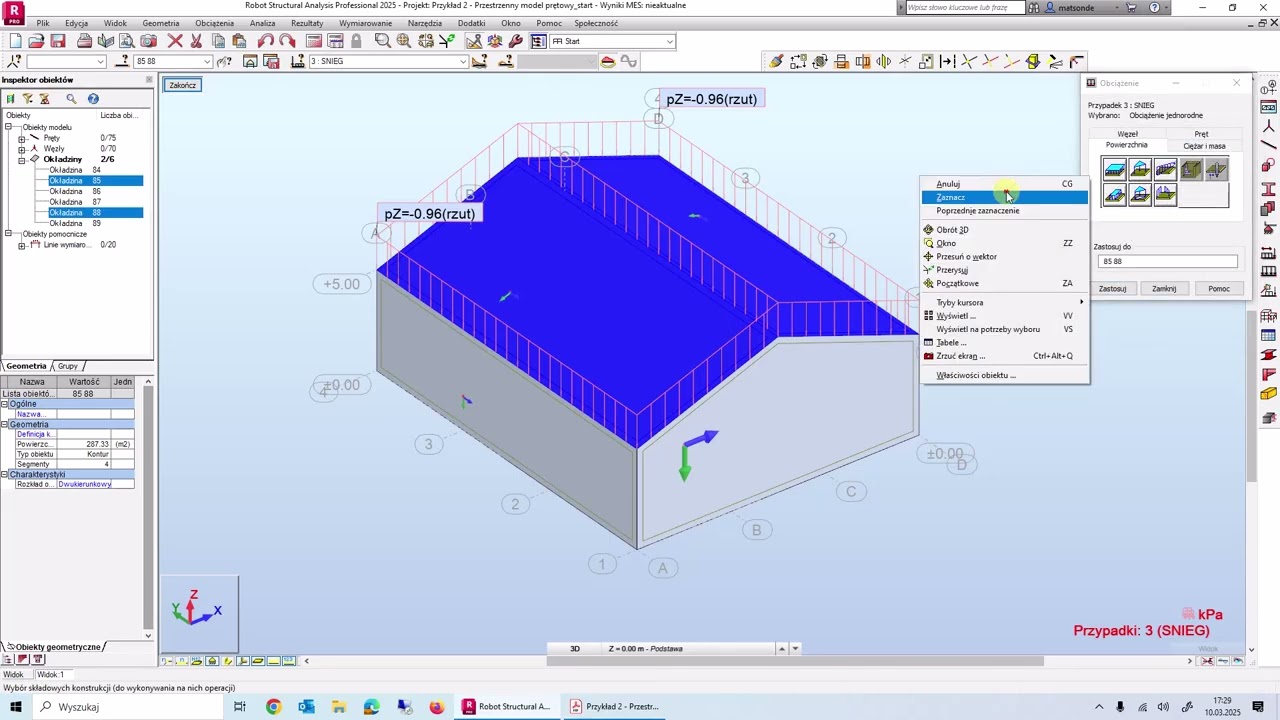Click the red X Delete icon
Viewport: 1280px width, 720px height.
[175, 41]
